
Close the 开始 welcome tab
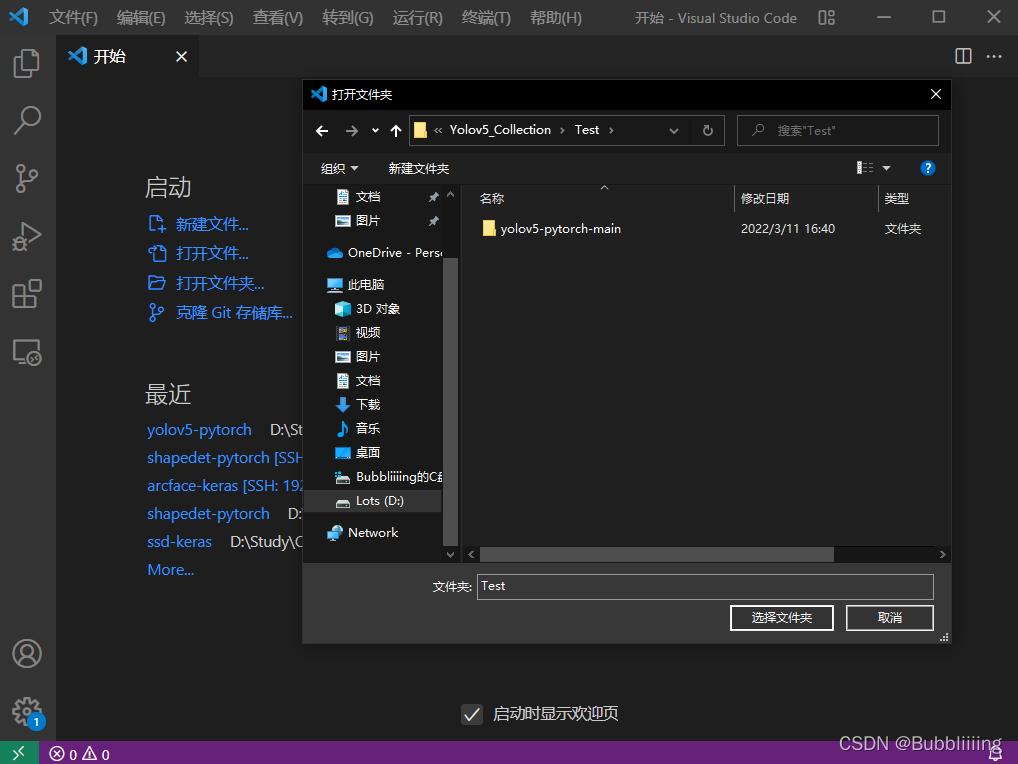(x=181, y=56)
